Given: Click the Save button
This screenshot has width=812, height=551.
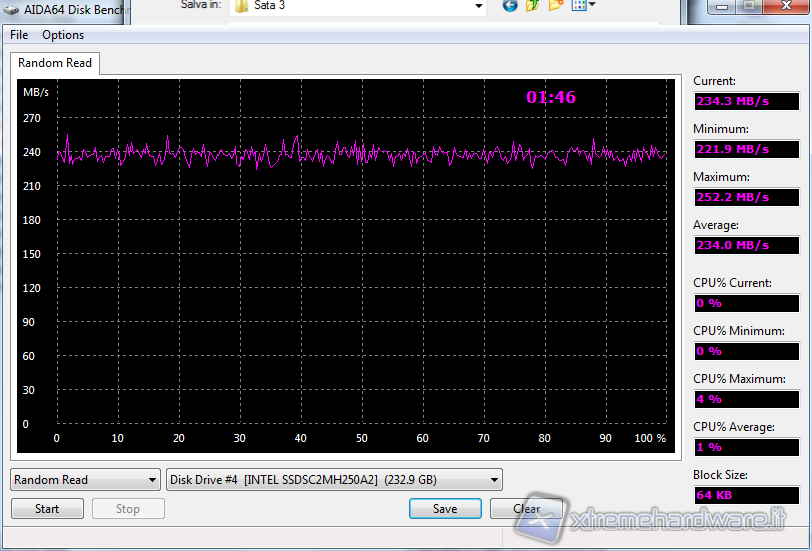Looking at the screenshot, I should tap(445, 509).
